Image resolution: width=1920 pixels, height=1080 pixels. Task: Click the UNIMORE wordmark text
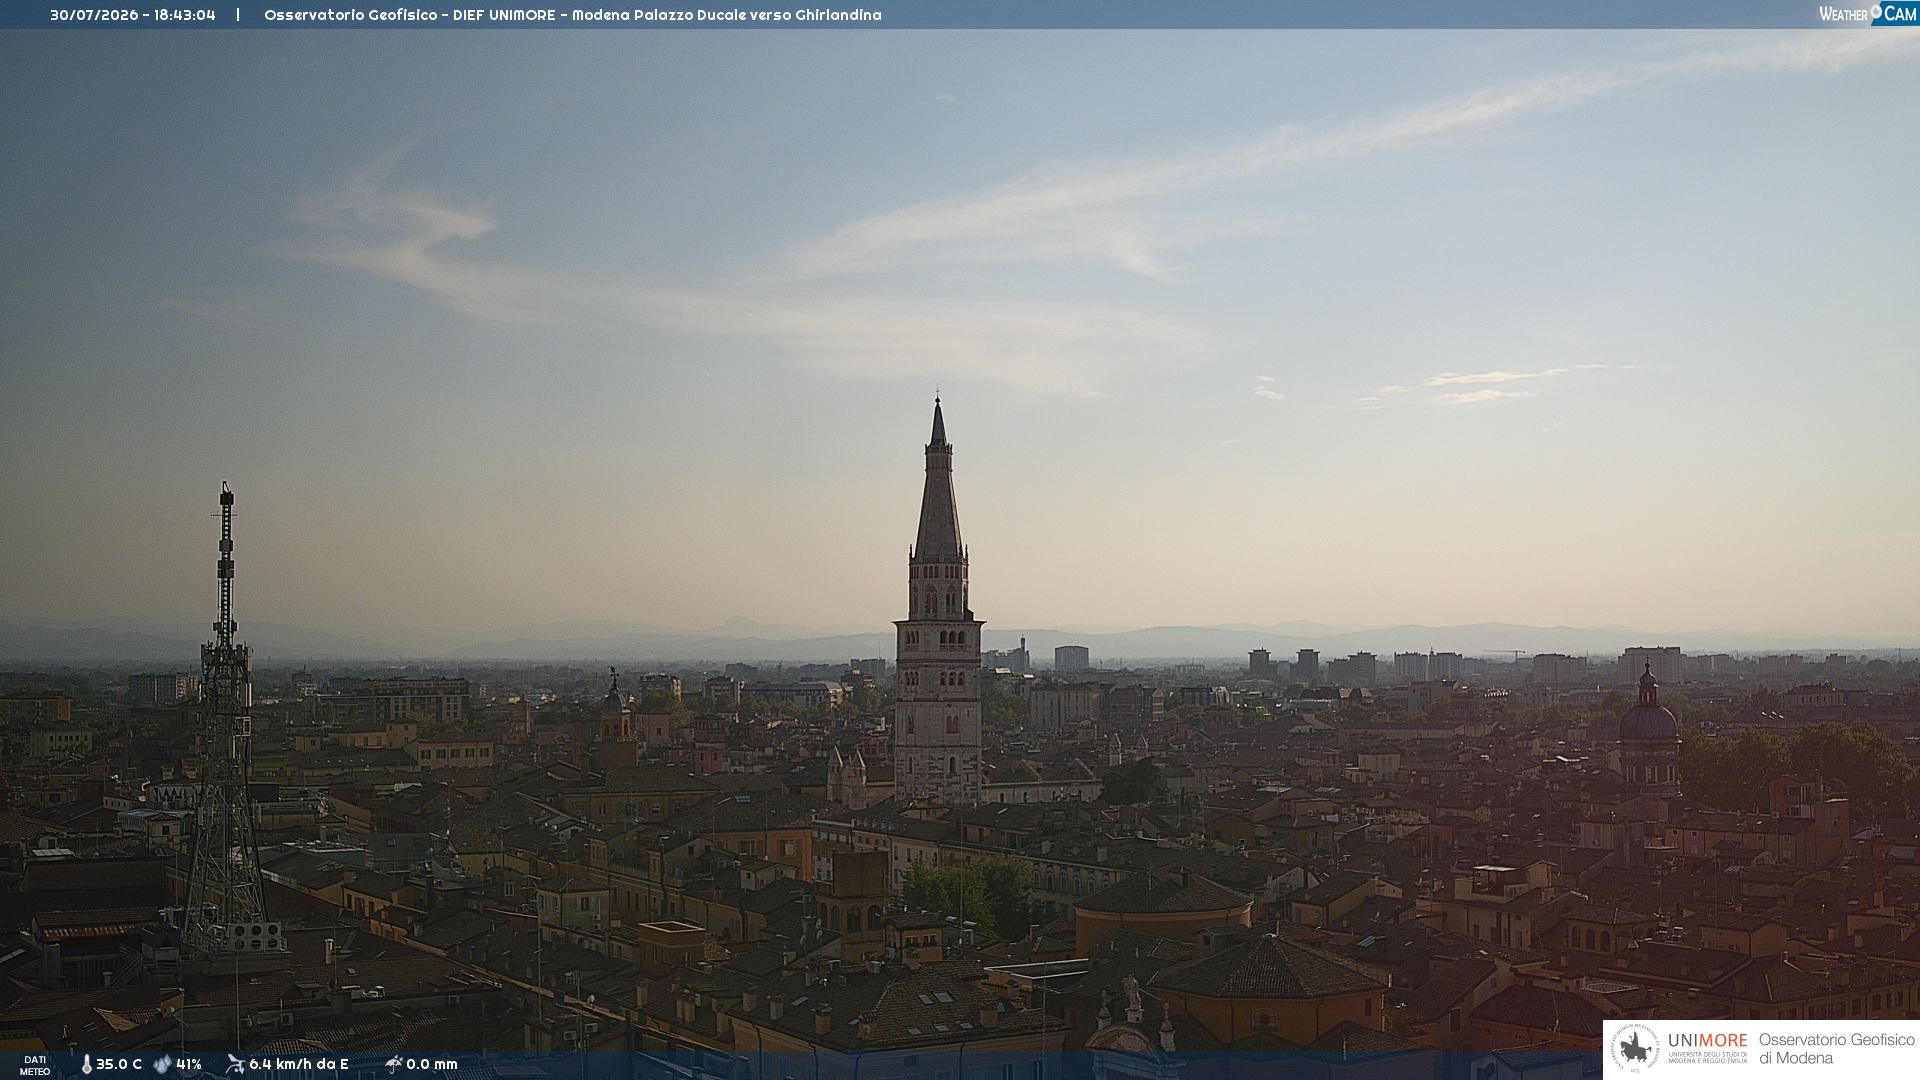1708,1040
